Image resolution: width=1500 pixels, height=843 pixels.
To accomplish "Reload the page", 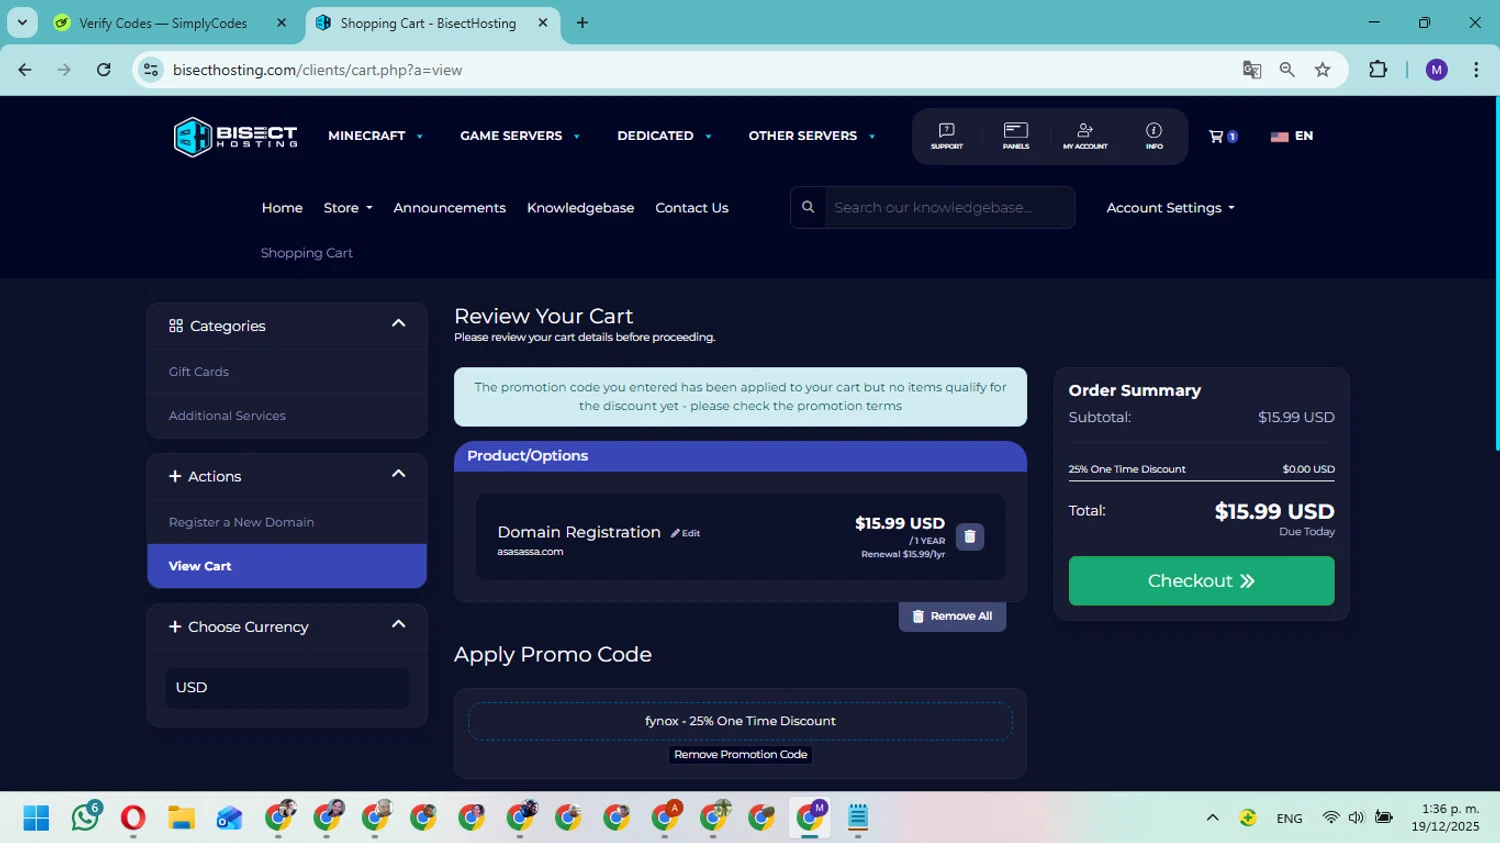I will (104, 70).
